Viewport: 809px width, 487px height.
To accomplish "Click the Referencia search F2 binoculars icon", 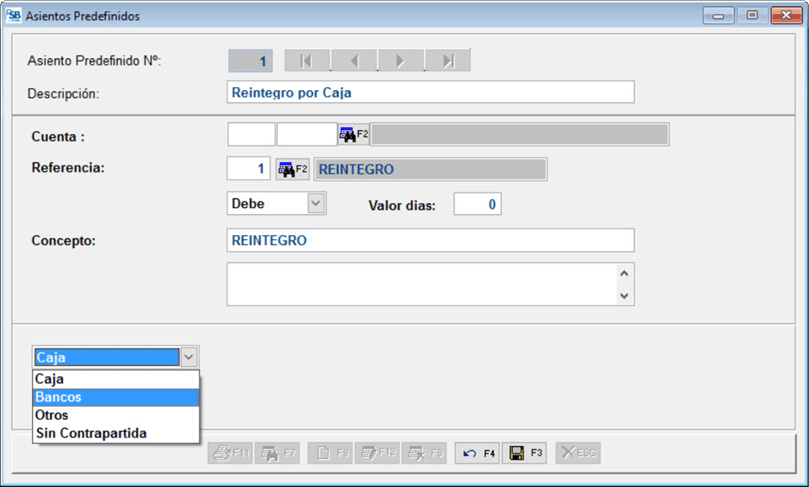I will point(292,169).
